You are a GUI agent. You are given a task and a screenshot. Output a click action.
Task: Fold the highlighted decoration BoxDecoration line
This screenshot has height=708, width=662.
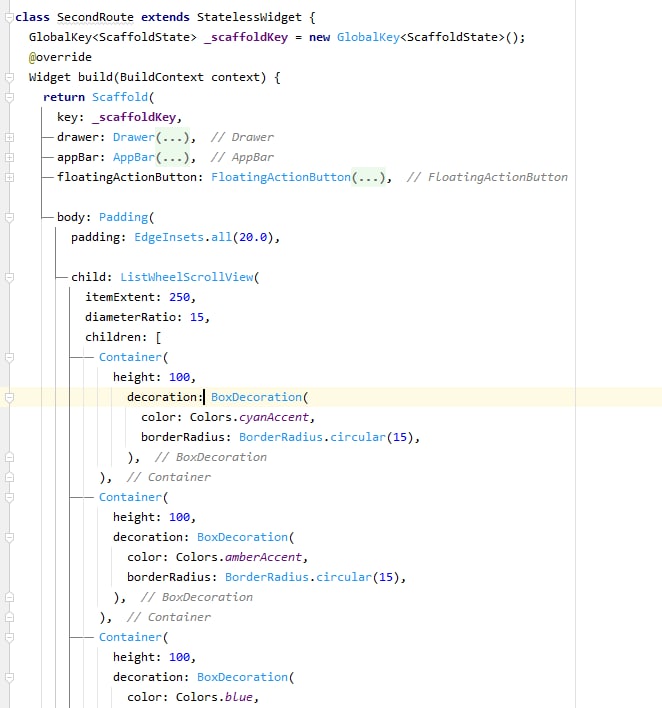tap(9, 398)
